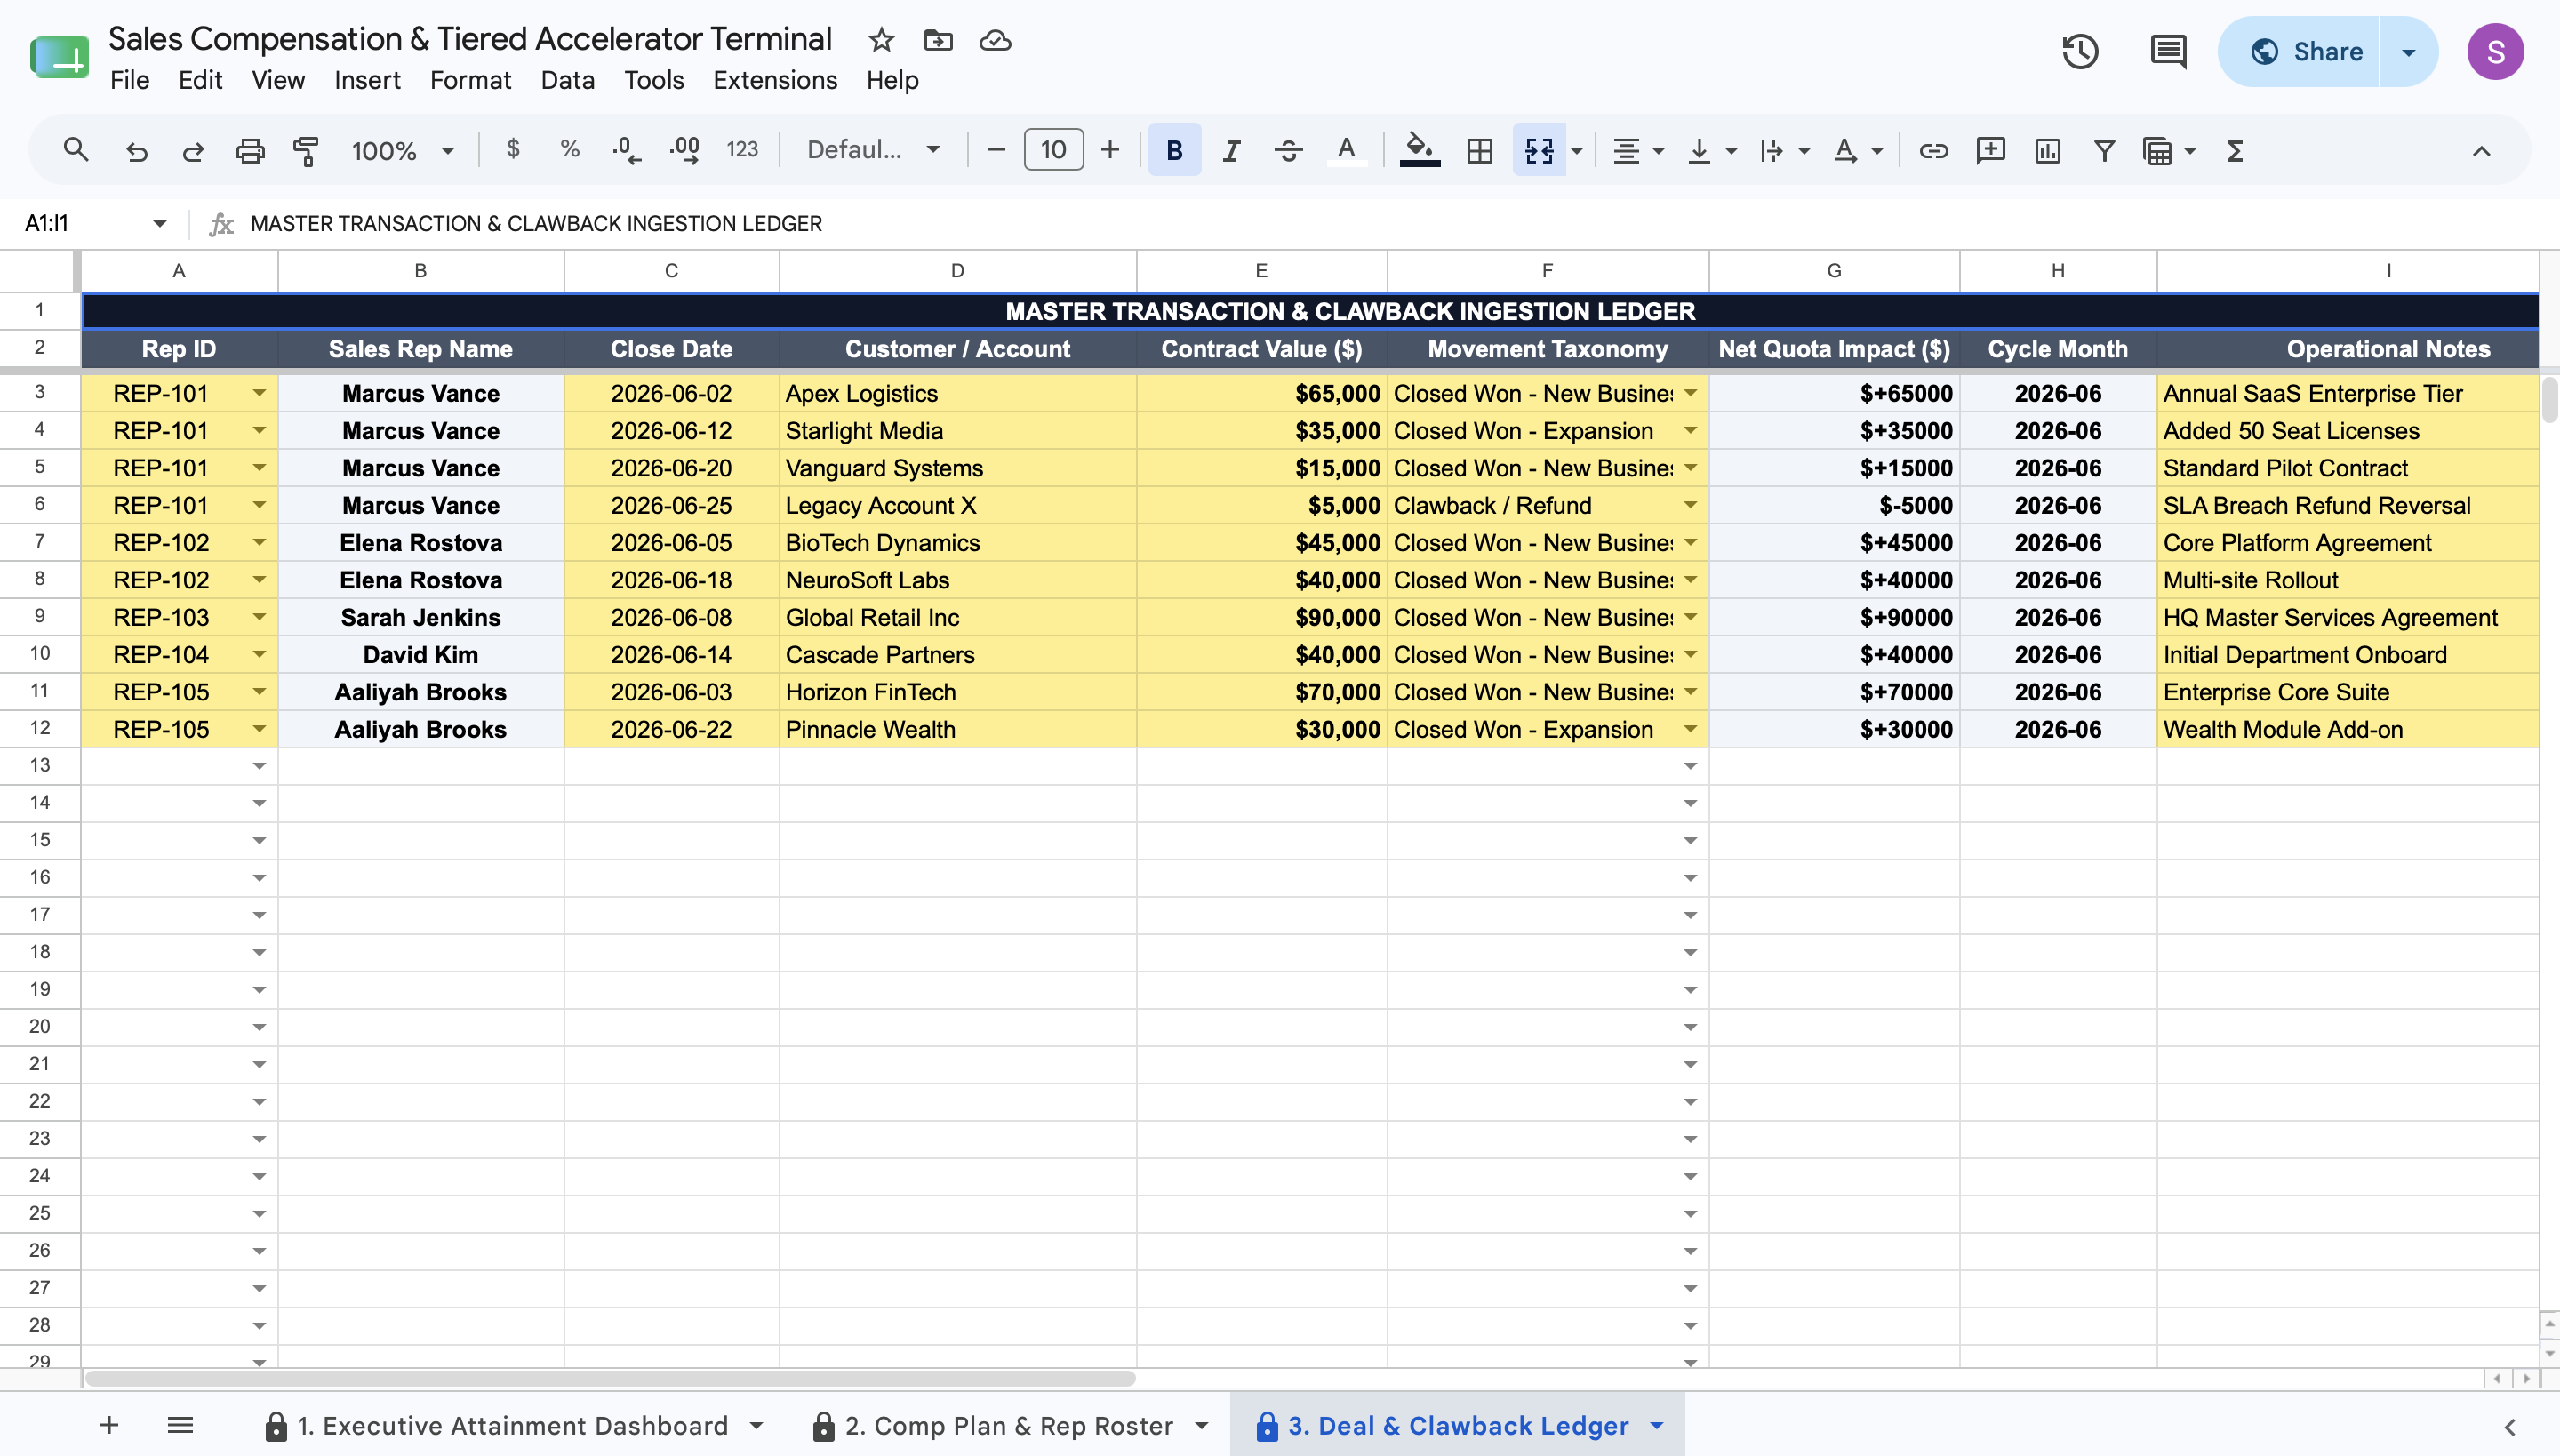Image resolution: width=2560 pixels, height=1456 pixels.
Task: Star this spreadsheet
Action: point(881,40)
